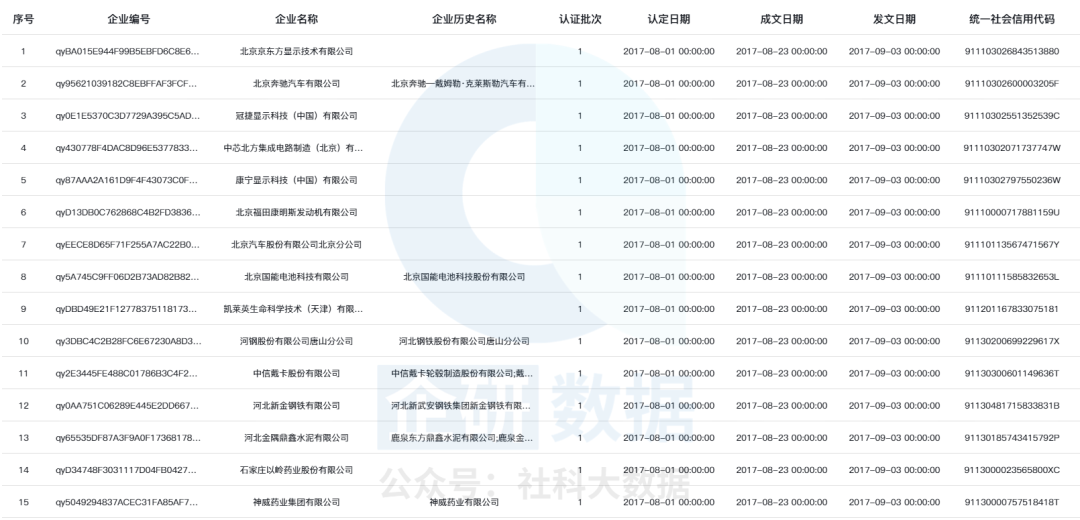This screenshot has height=520, width=1080.
Task: Click the 统一社会信用代码 column header
Action: coord(1011,19)
